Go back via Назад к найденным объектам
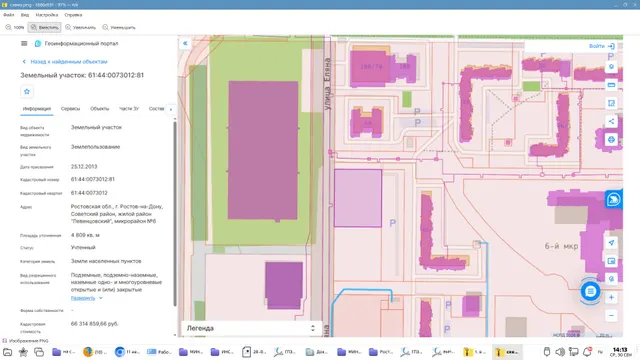The image size is (640, 360). pos(64,62)
